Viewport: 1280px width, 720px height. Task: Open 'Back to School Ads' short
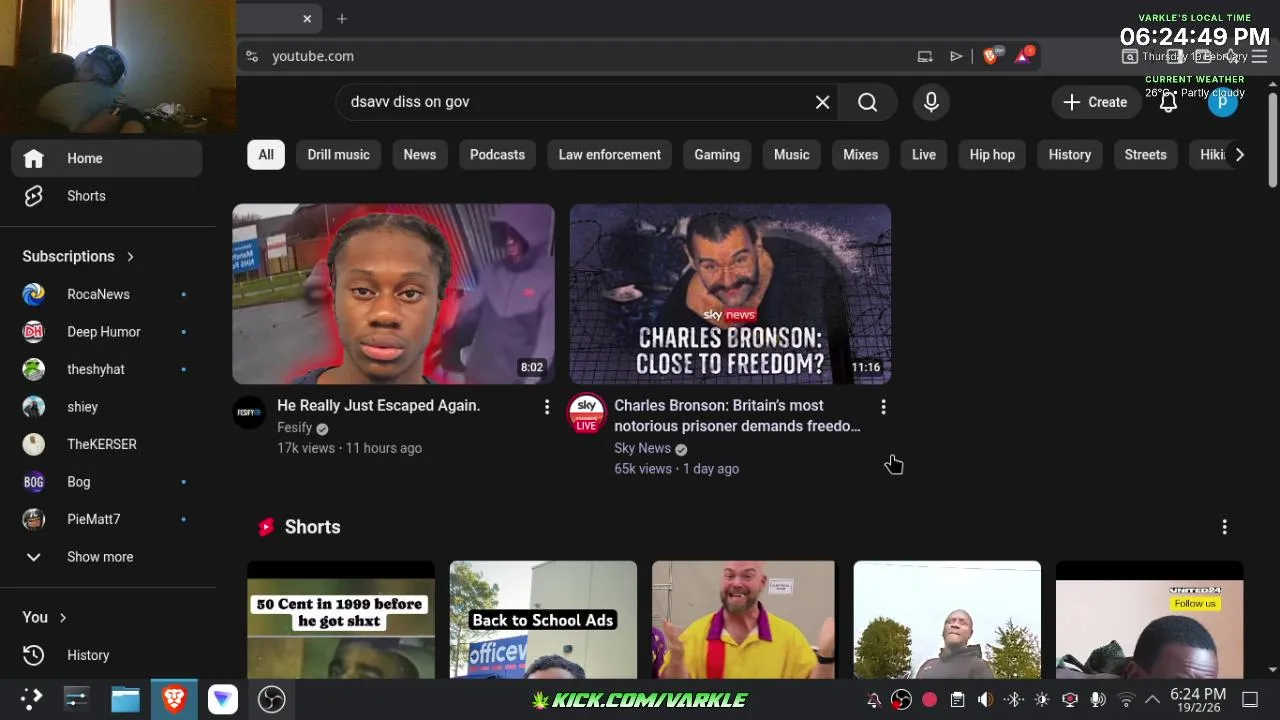543,620
